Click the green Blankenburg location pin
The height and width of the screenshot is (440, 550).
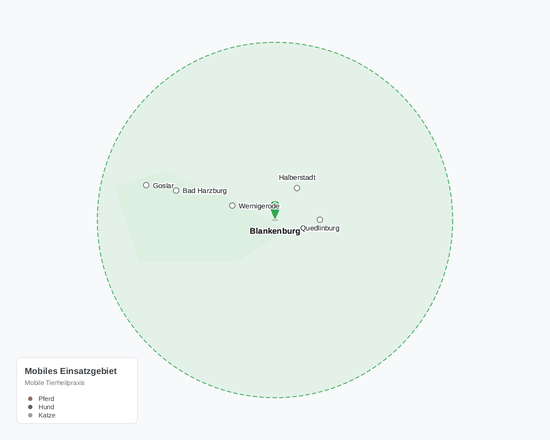275,211
